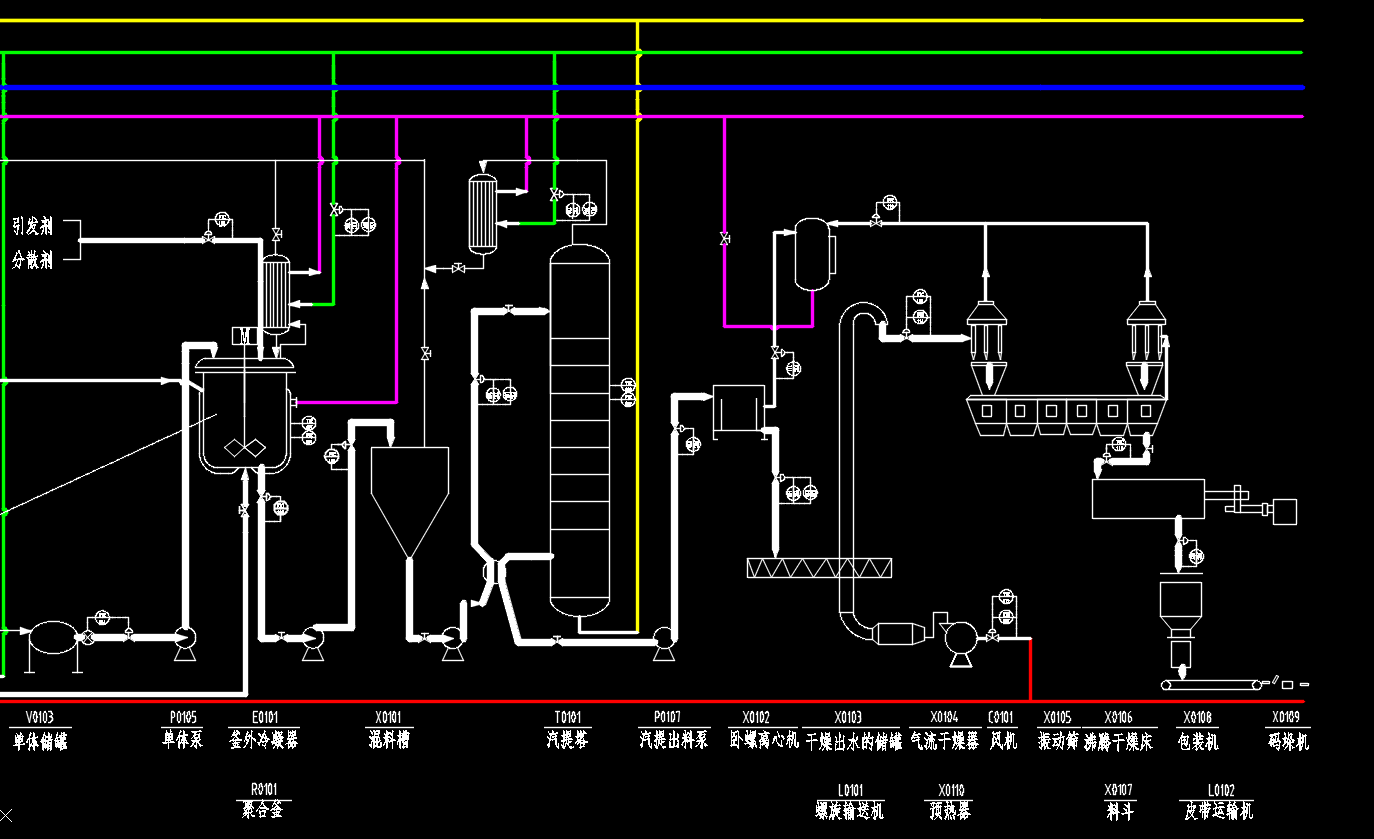Viewport: 1374px width, 839px height.
Task: Select the fluidized bed dryer compartments
Action: 1066,411
